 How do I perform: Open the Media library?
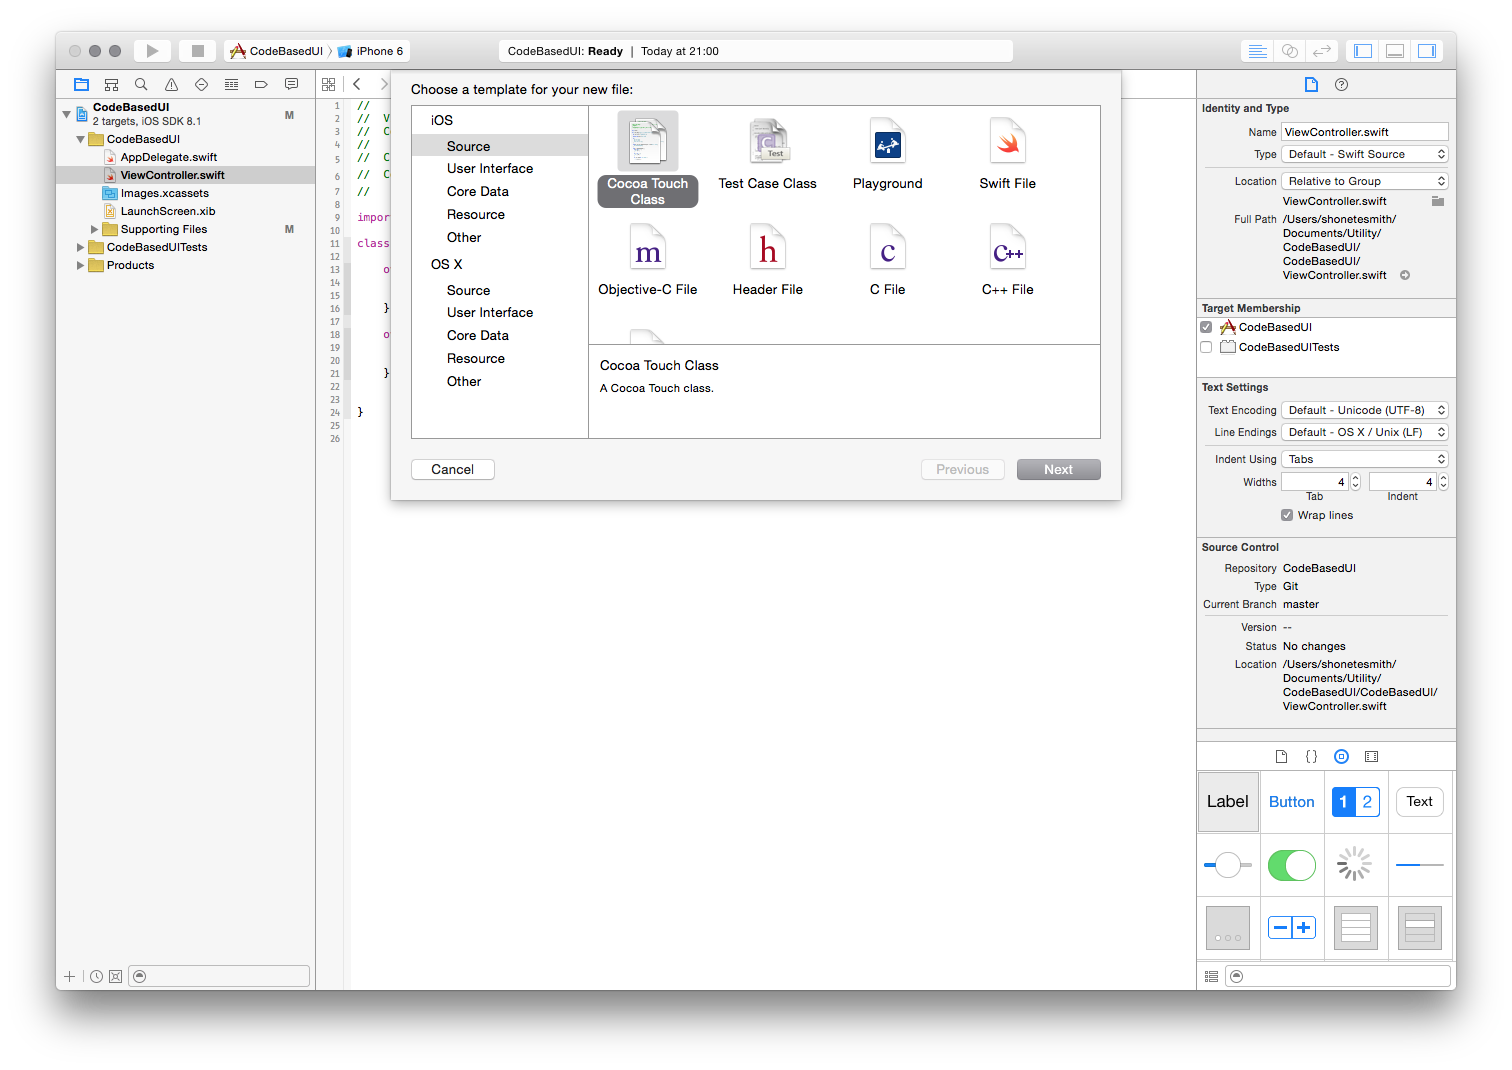point(1372,757)
